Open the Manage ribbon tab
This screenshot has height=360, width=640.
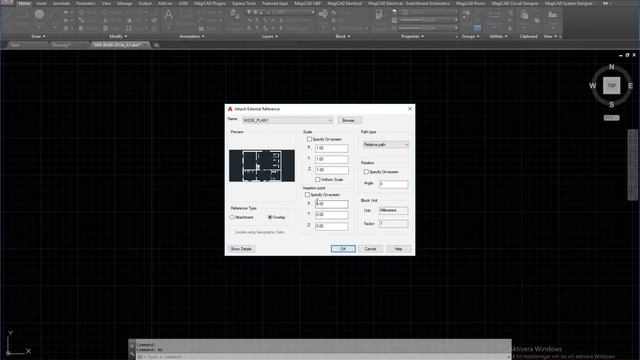click(124, 3)
